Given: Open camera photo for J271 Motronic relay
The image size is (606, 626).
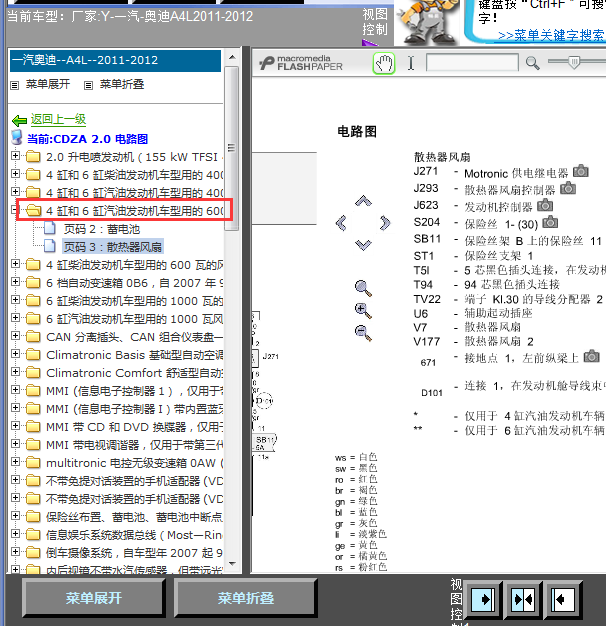Looking at the screenshot, I should tap(581, 171).
